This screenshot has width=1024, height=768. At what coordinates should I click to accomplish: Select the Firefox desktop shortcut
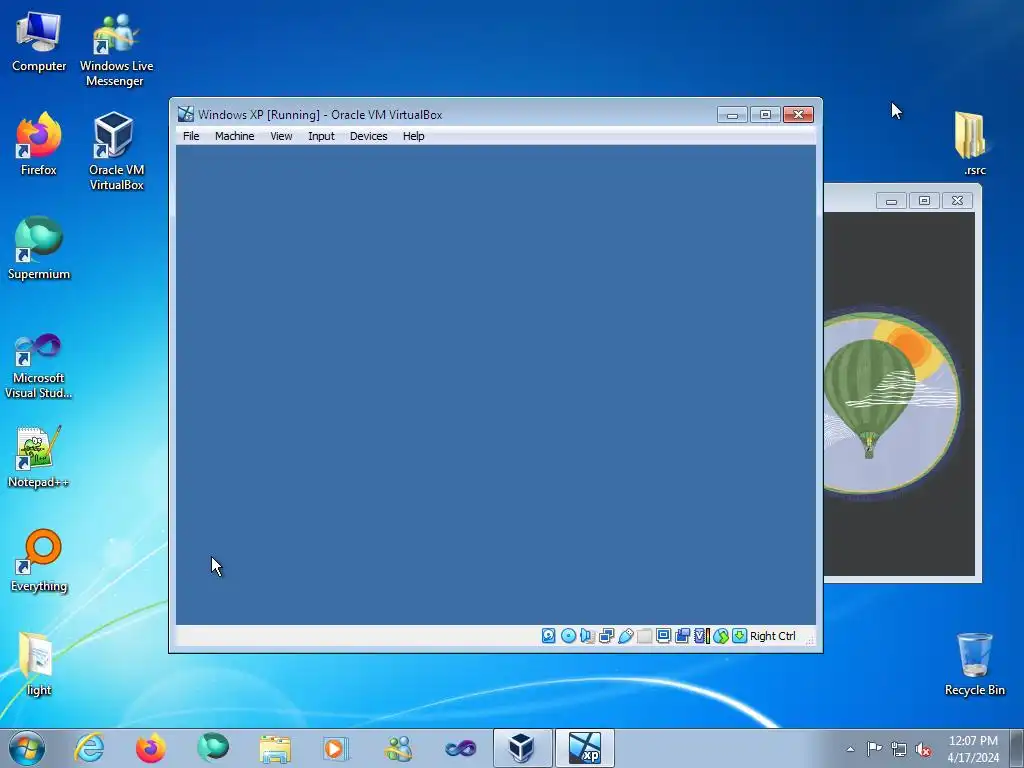tap(39, 145)
